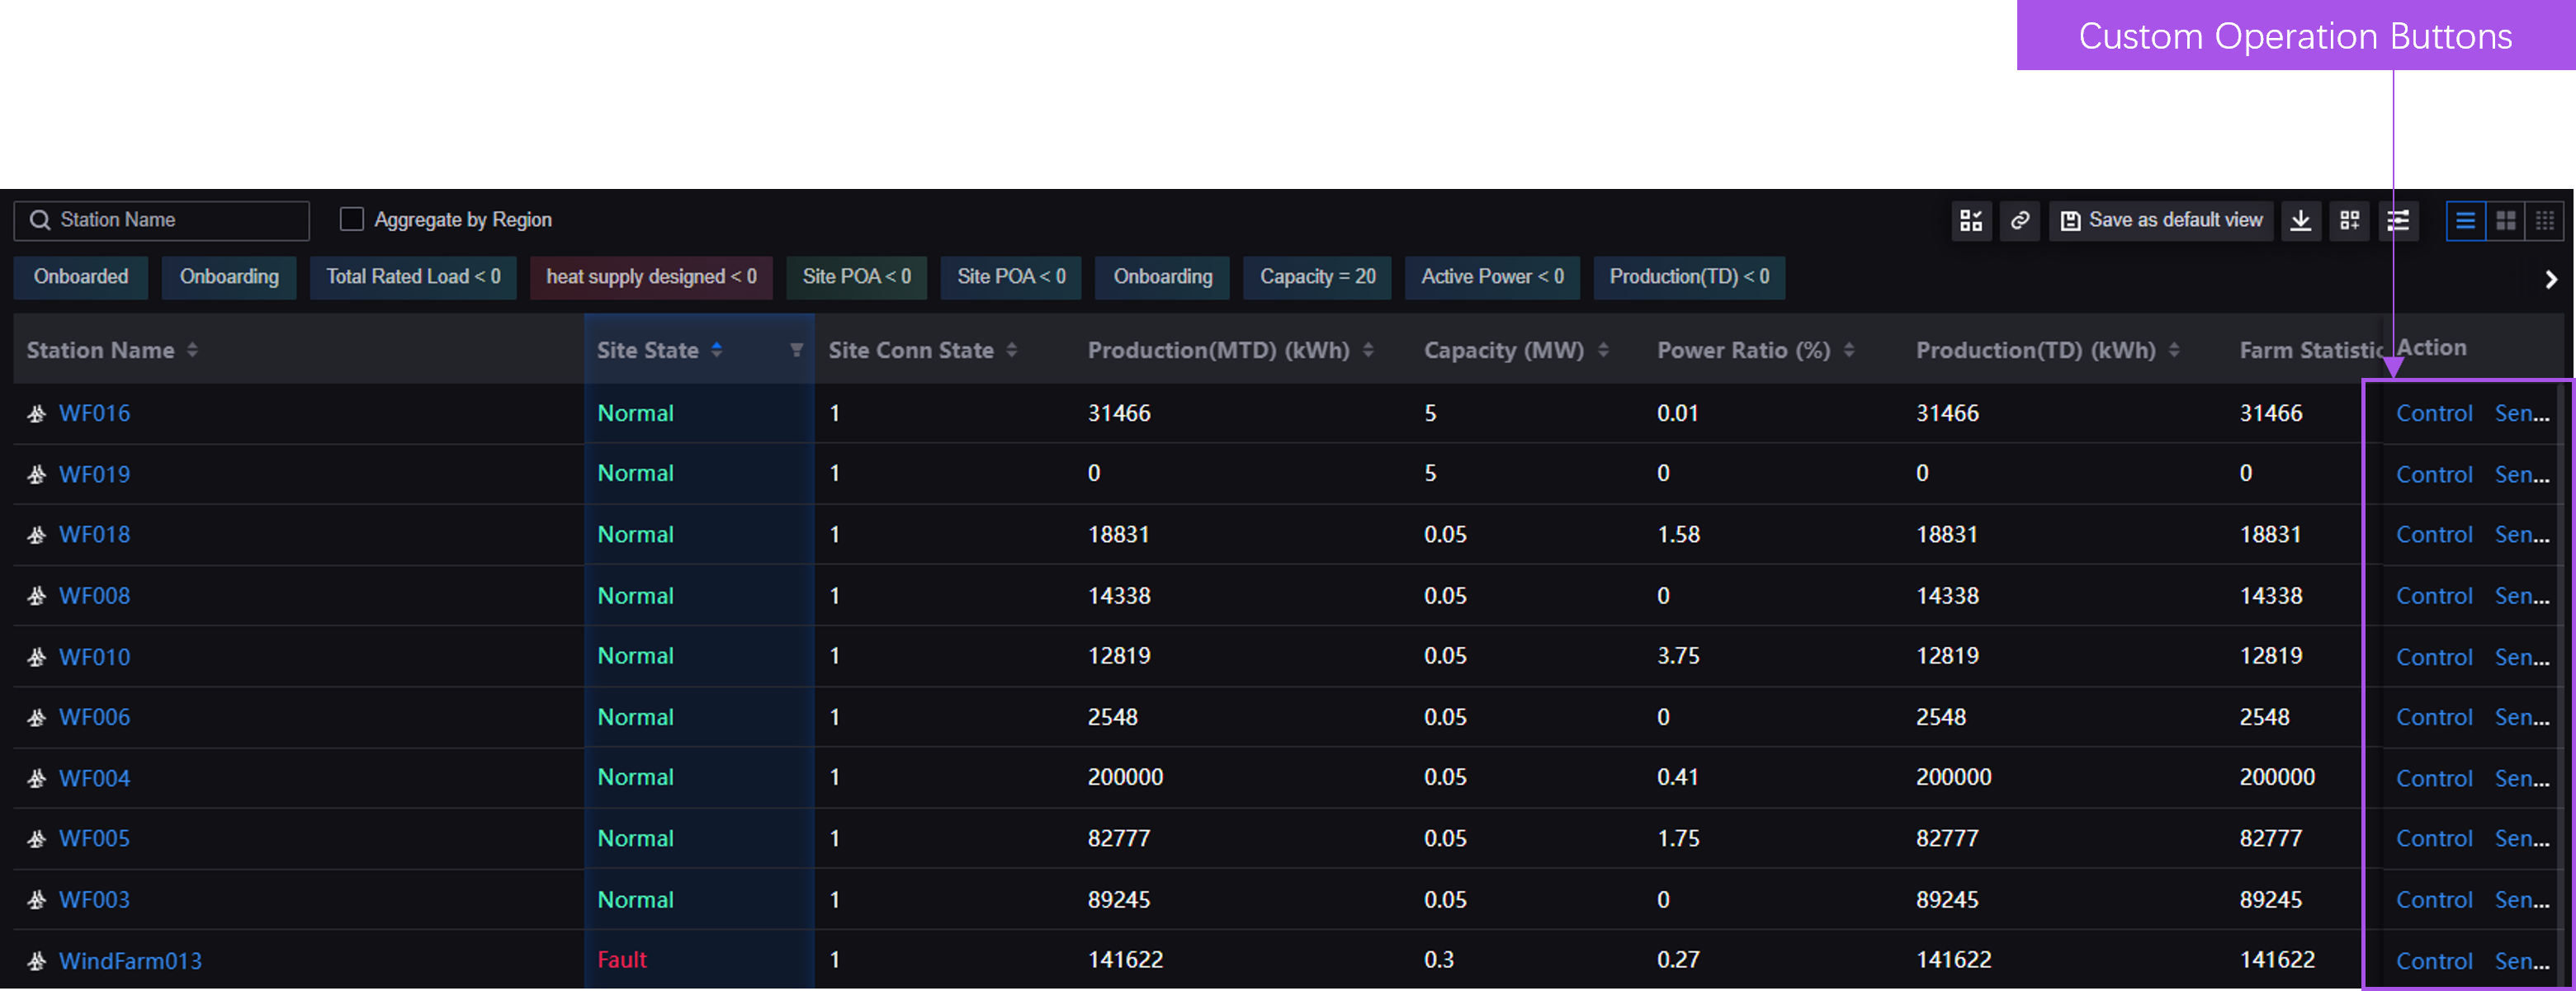
Task: Enable Aggregate by Region checkbox
Action: [x=352, y=219]
